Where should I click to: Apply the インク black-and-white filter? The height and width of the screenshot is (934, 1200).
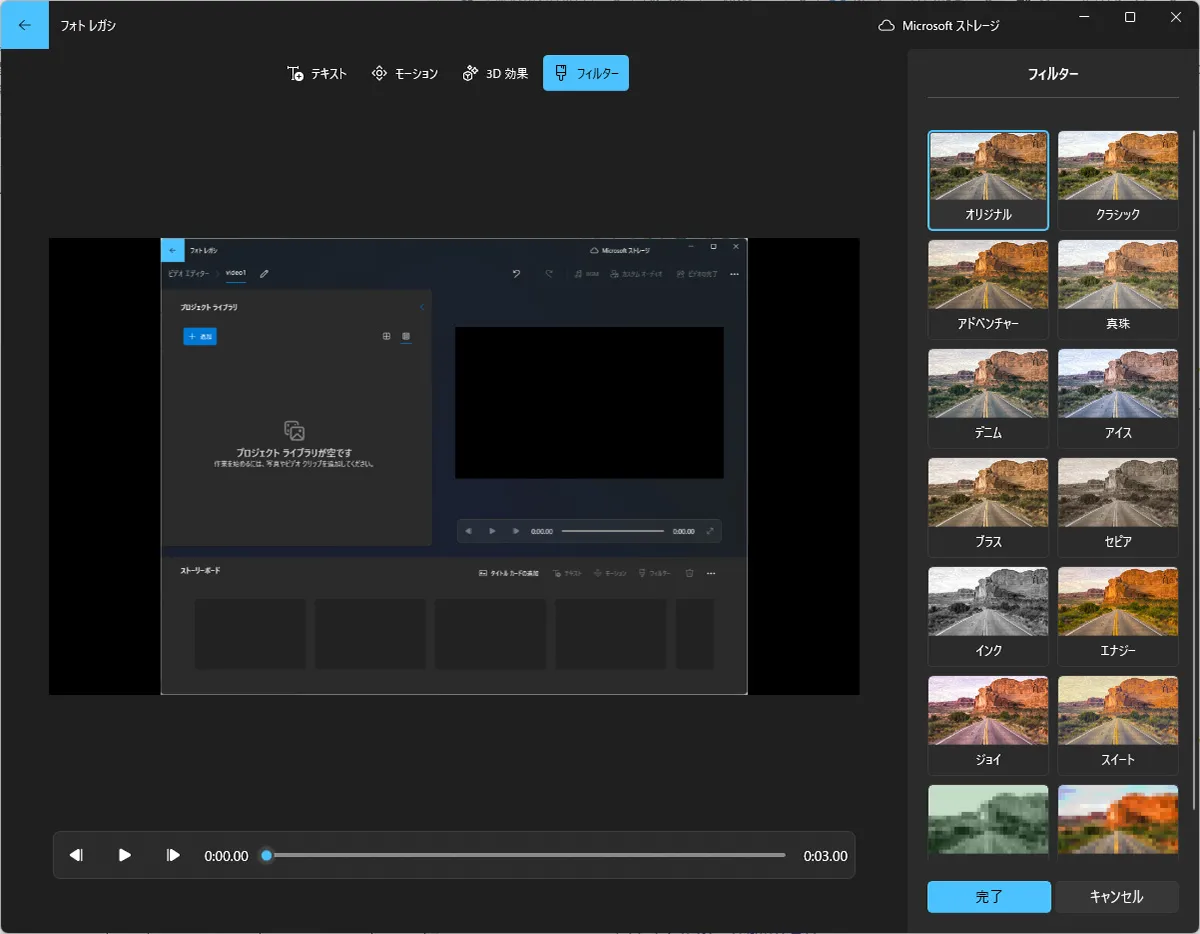tap(988, 616)
